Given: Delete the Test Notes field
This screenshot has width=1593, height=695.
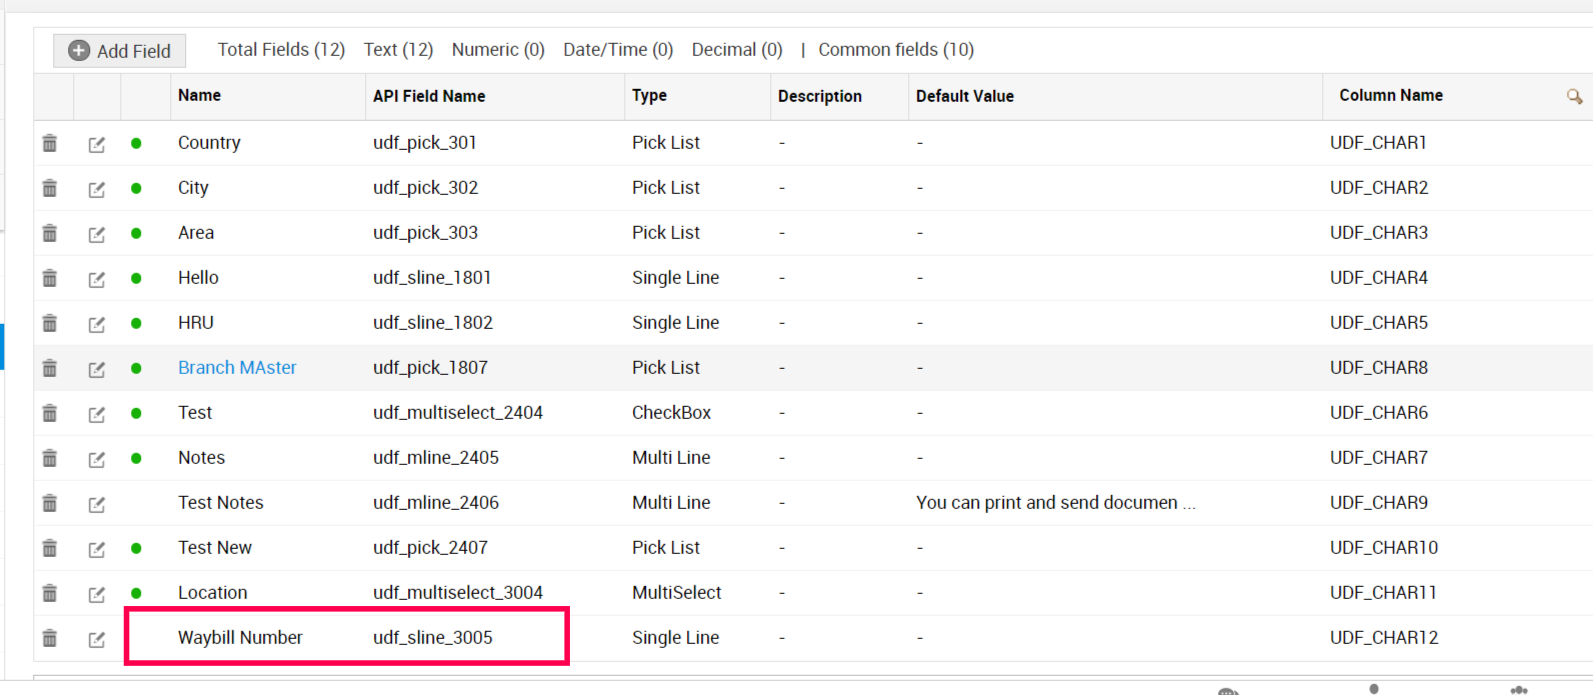Looking at the screenshot, I should click(50, 503).
